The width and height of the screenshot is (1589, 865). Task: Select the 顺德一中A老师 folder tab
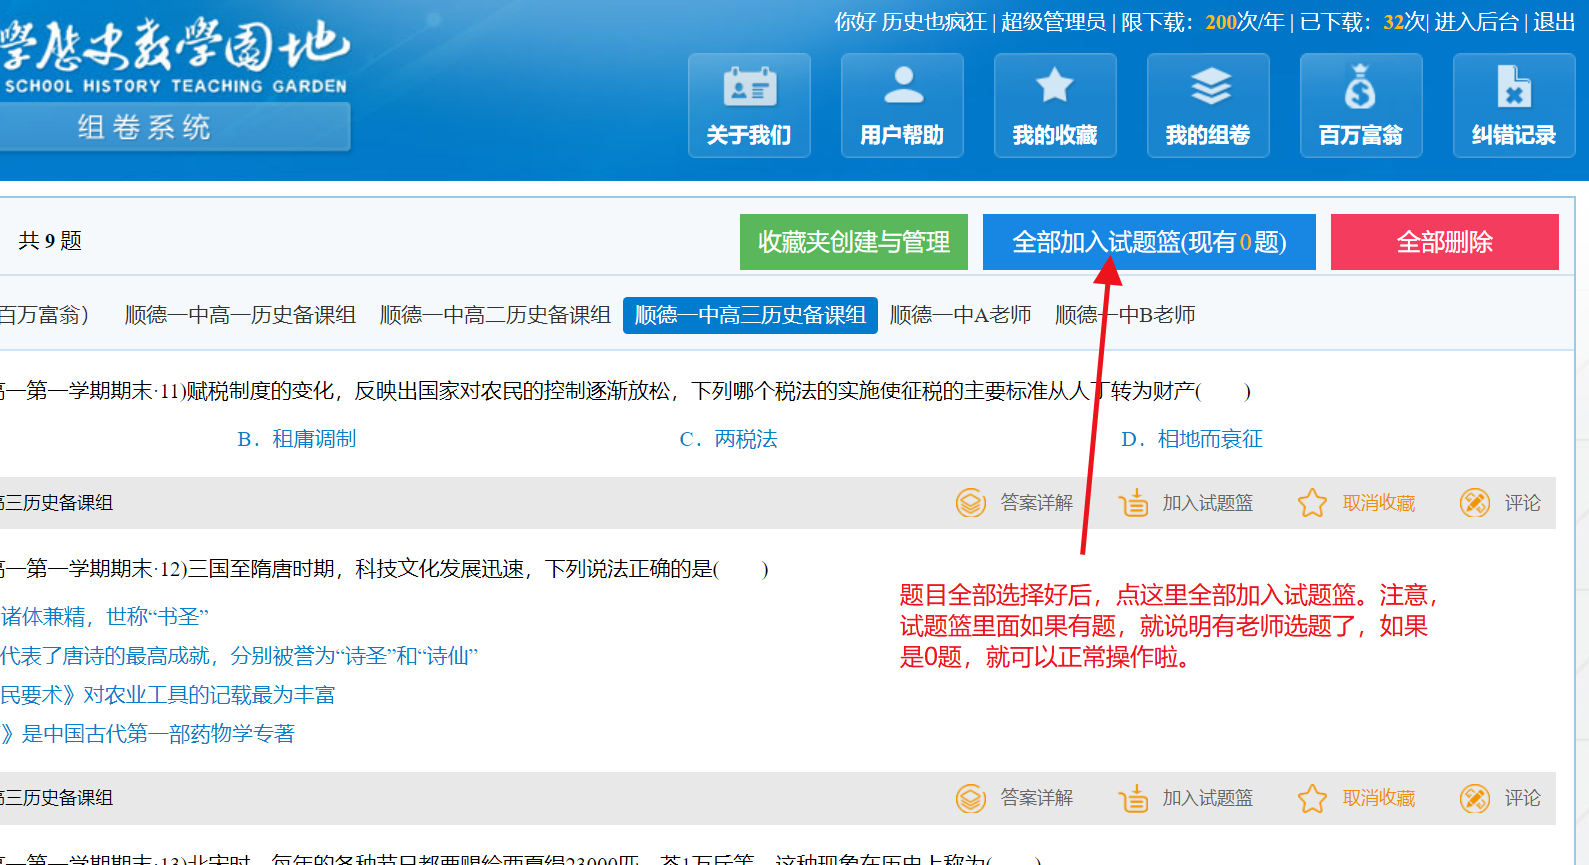point(960,315)
